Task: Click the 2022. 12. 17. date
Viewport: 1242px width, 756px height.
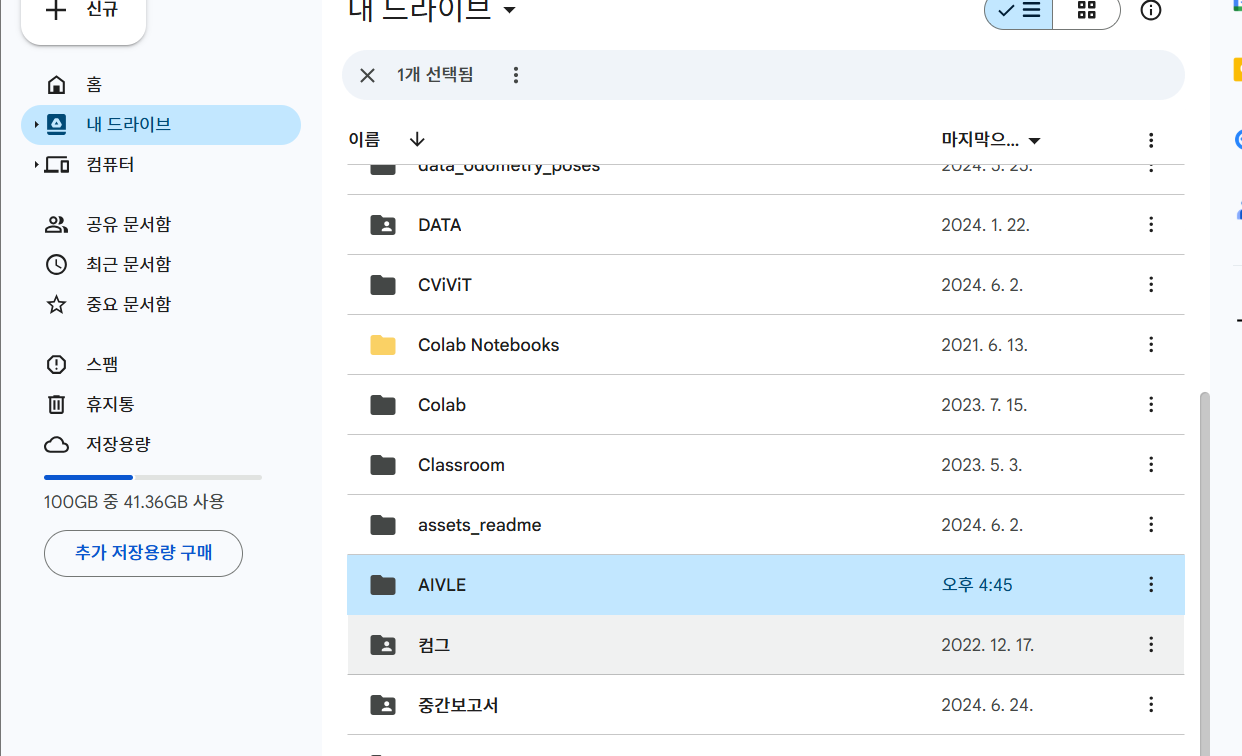Action: 988,645
